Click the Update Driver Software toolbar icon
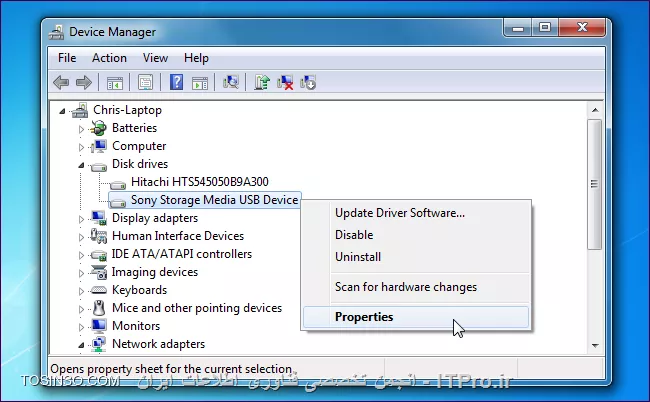Image resolution: width=650 pixels, height=402 pixels. point(262,82)
